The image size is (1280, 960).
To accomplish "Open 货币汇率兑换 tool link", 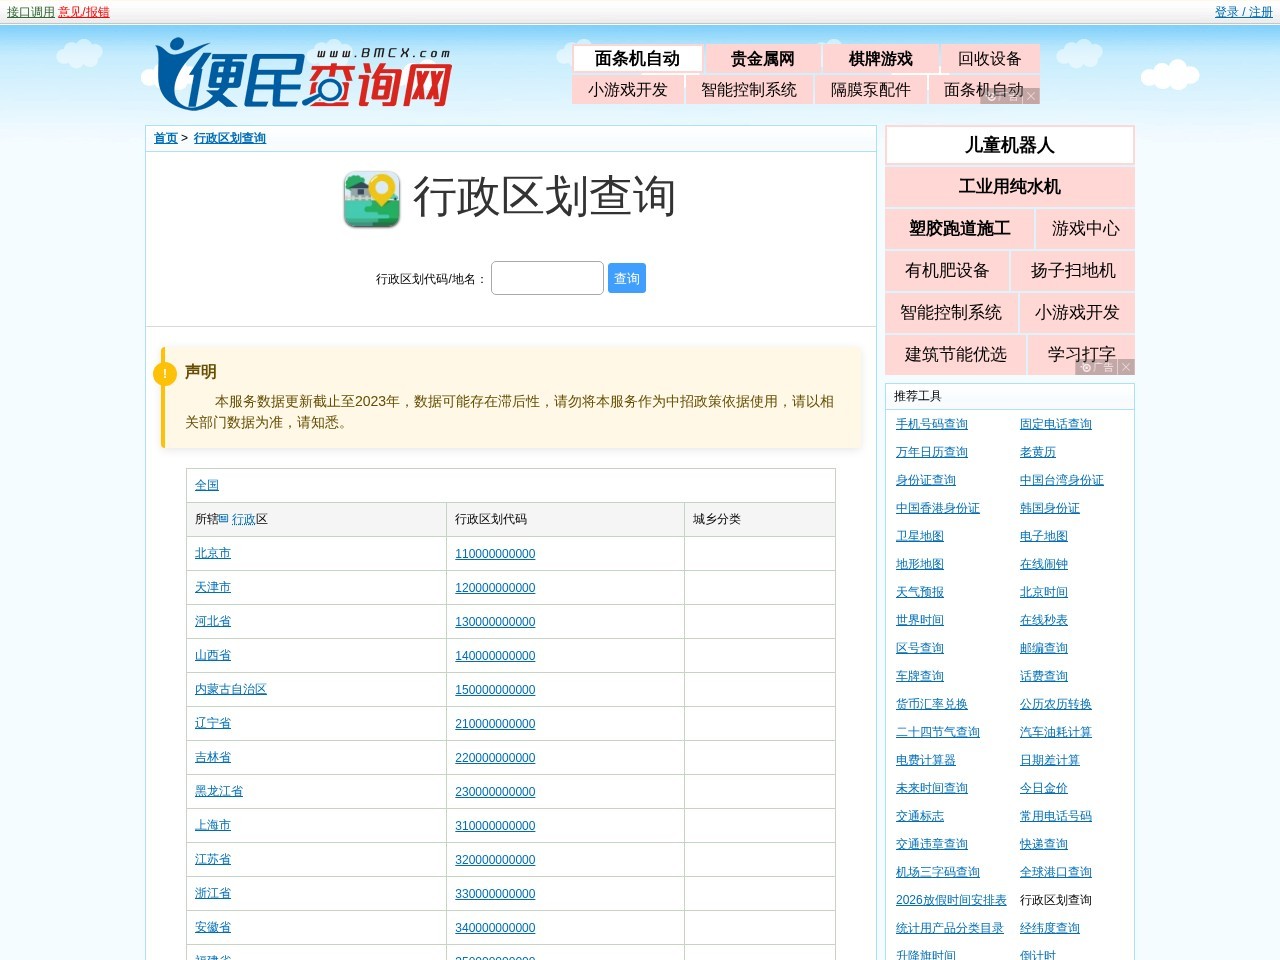I will click(x=932, y=704).
